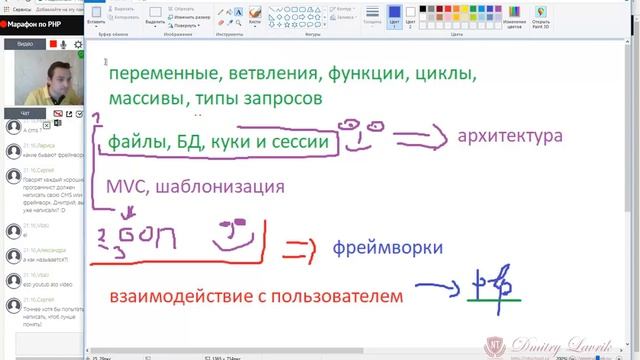Click Resize image (Изменить размер)
Image resolution: width=640 pixels, height=360 pixels.
pyautogui.click(x=189, y=17)
